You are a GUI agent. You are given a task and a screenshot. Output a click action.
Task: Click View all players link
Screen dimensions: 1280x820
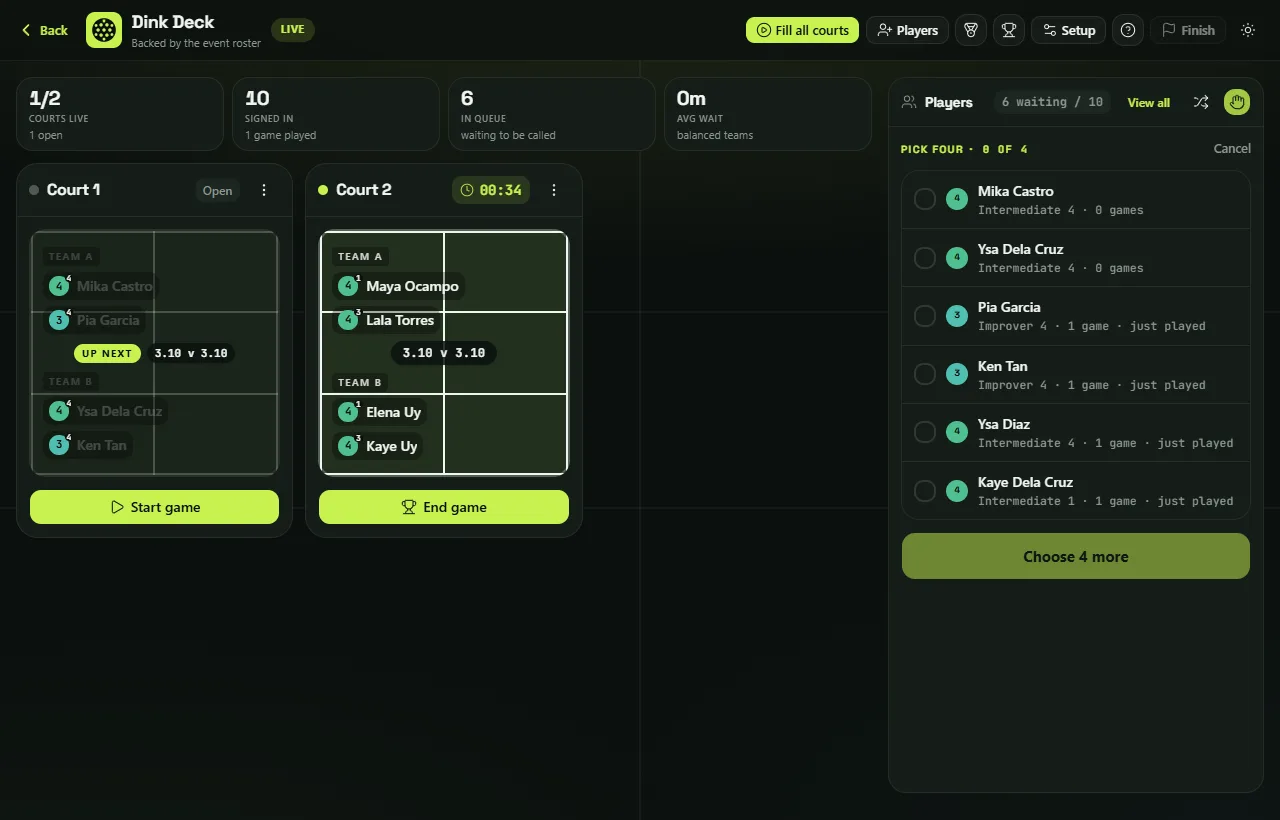coord(1148,102)
